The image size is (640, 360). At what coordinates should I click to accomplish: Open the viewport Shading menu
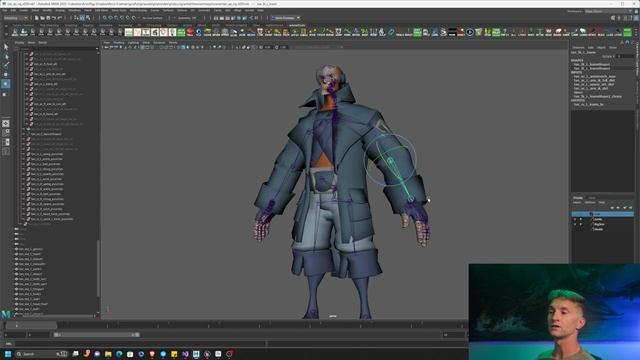coord(119,42)
